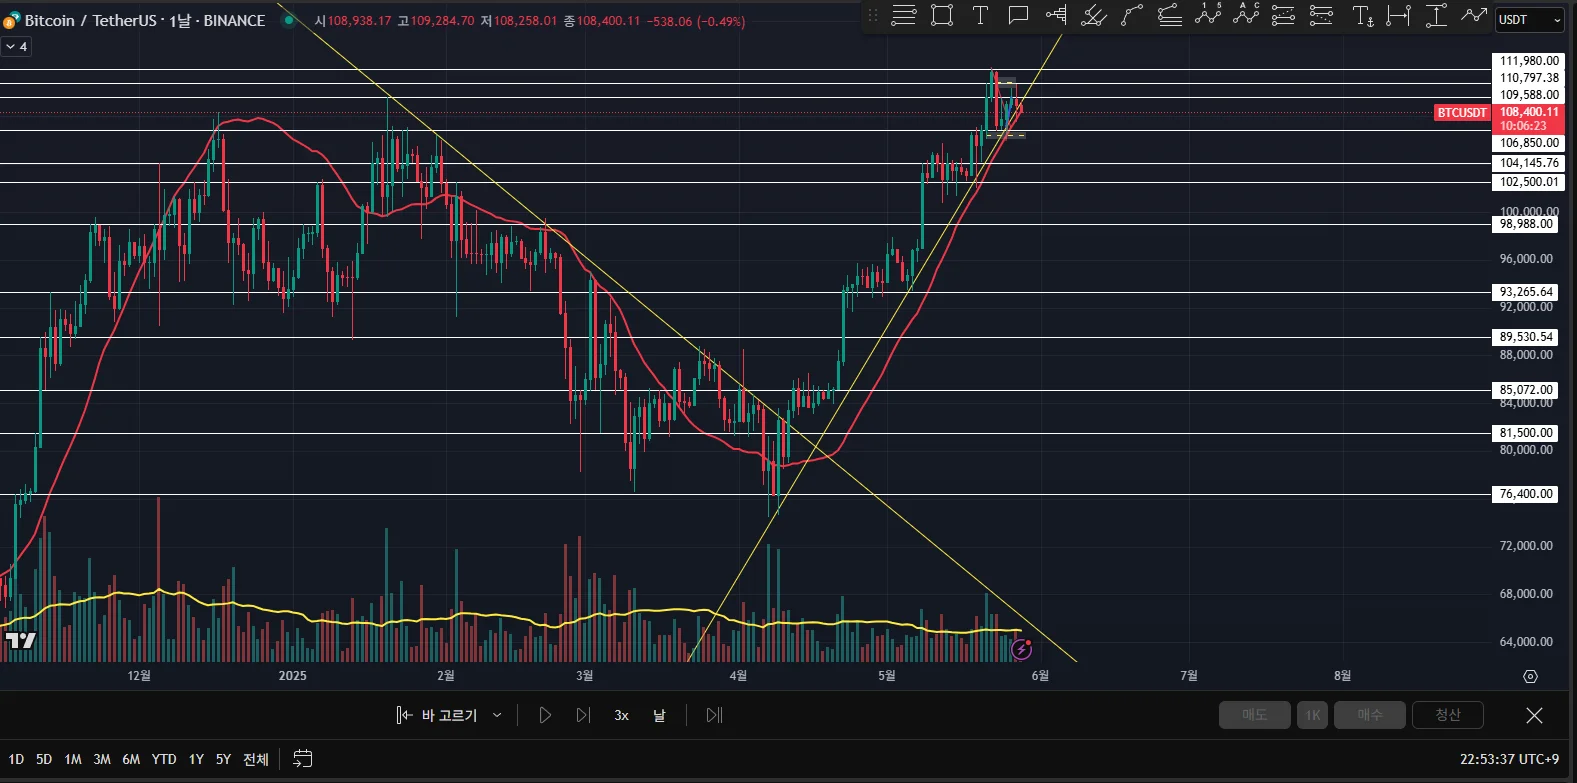Click the 1K quantity button

(x=1313, y=715)
